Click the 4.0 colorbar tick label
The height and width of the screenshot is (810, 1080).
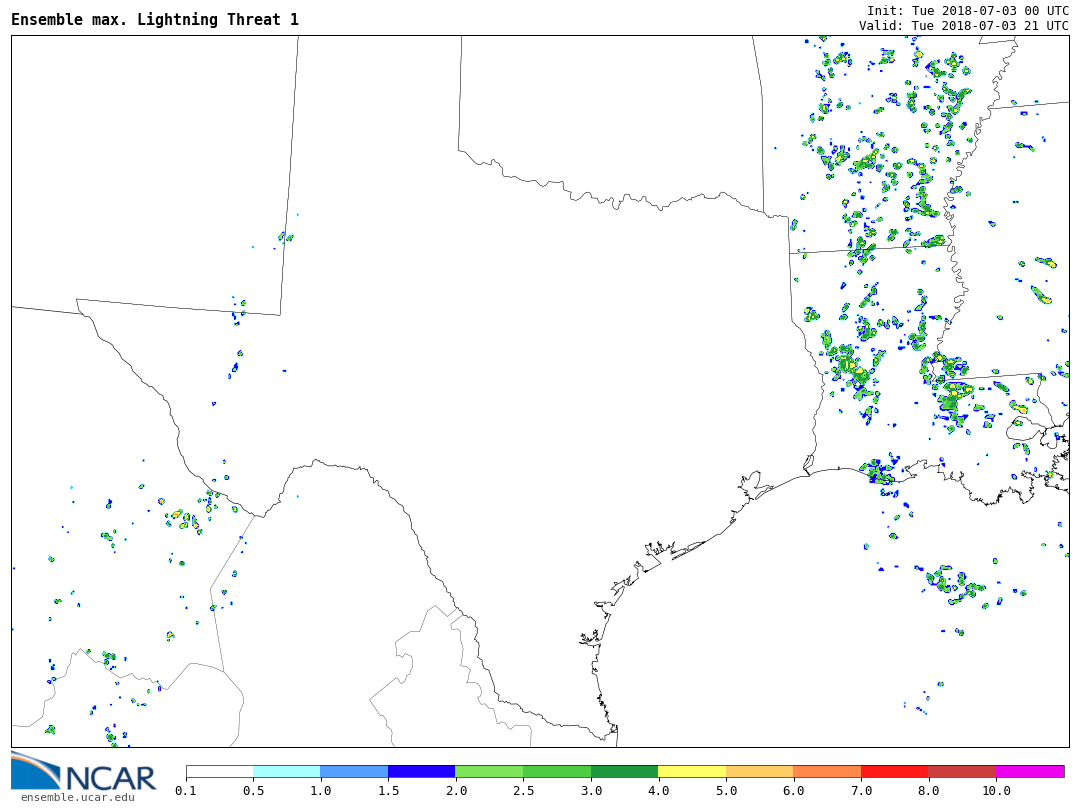pyautogui.click(x=658, y=791)
